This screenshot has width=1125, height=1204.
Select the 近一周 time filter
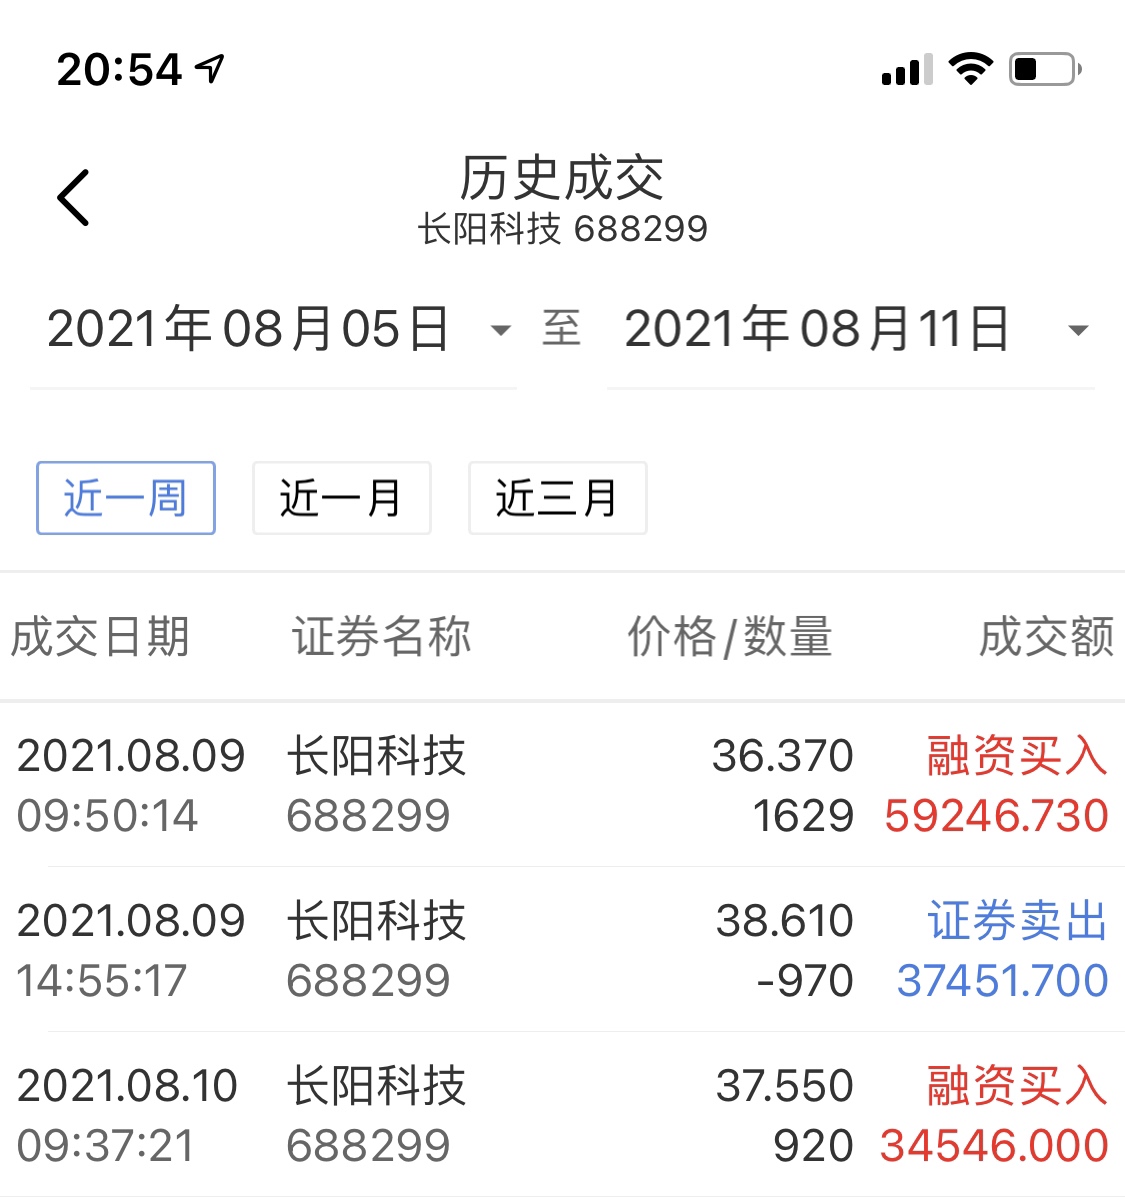pos(125,498)
